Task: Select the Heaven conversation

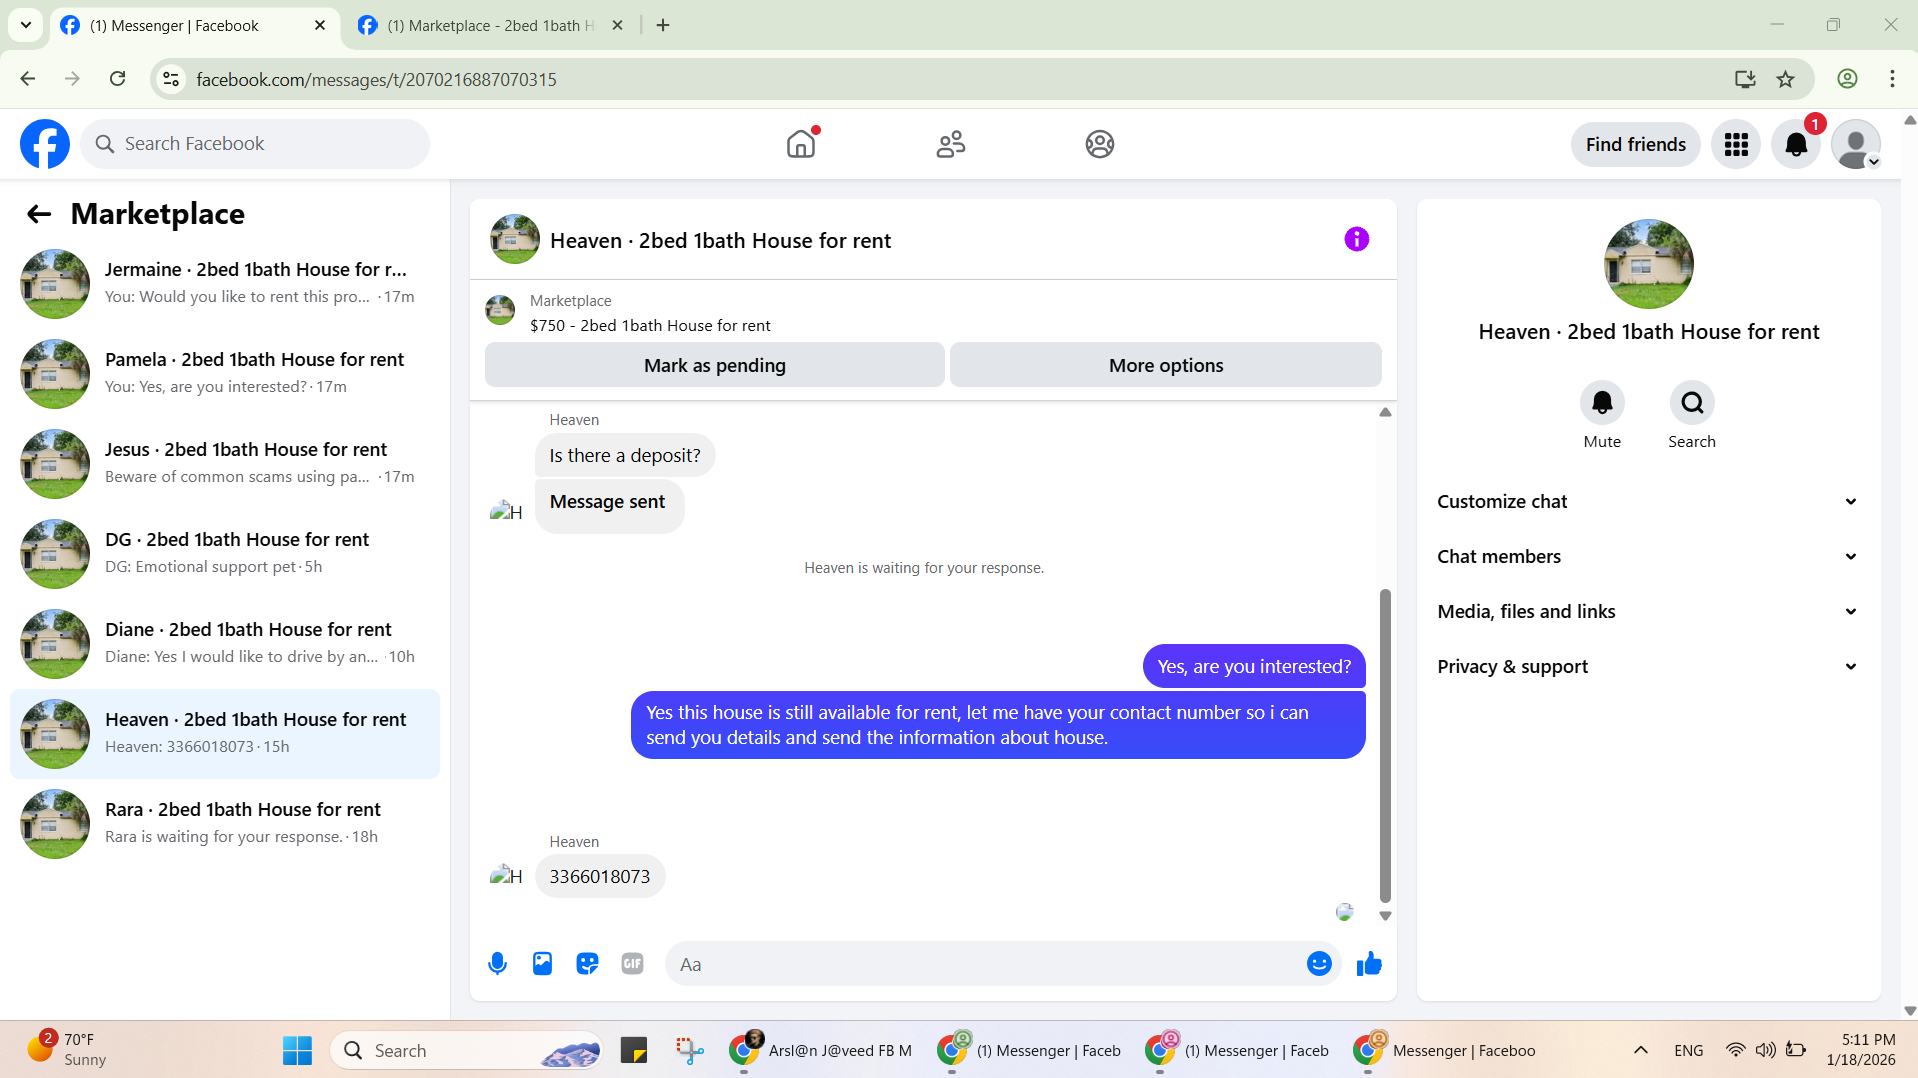Action: coord(225,734)
